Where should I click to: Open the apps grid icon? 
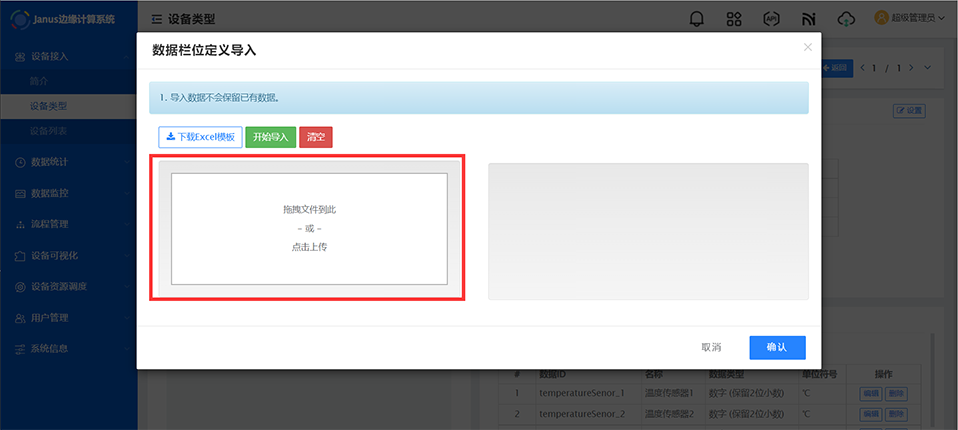[x=734, y=19]
